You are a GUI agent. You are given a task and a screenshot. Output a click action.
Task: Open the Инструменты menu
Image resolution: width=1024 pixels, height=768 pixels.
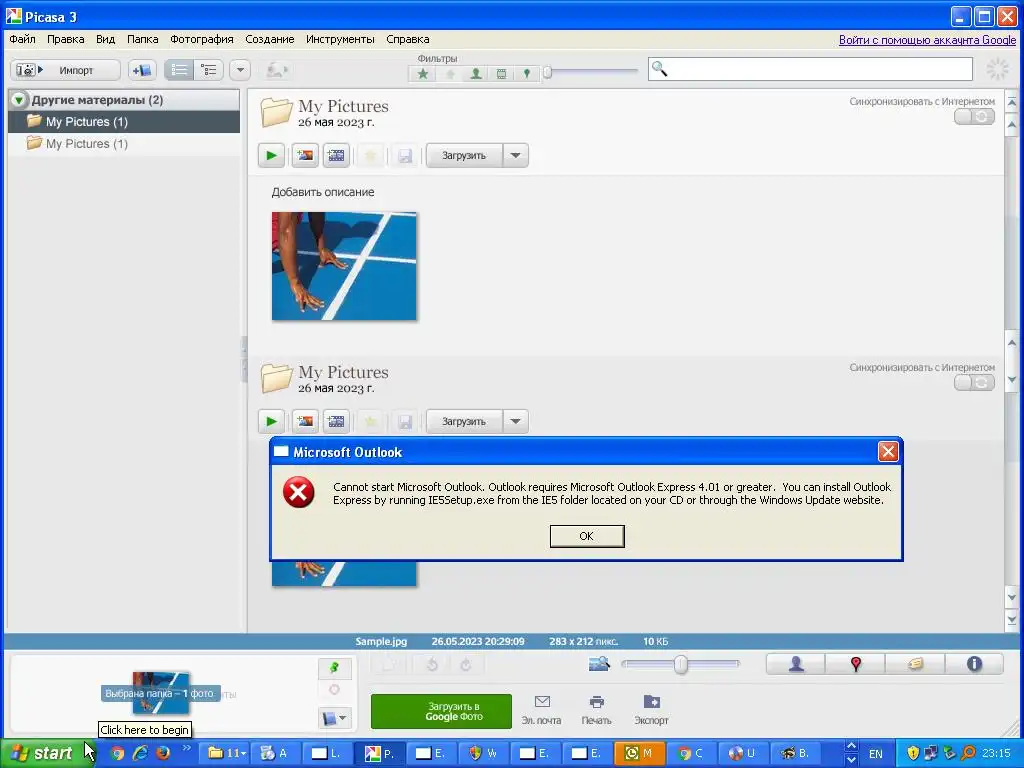coord(340,39)
